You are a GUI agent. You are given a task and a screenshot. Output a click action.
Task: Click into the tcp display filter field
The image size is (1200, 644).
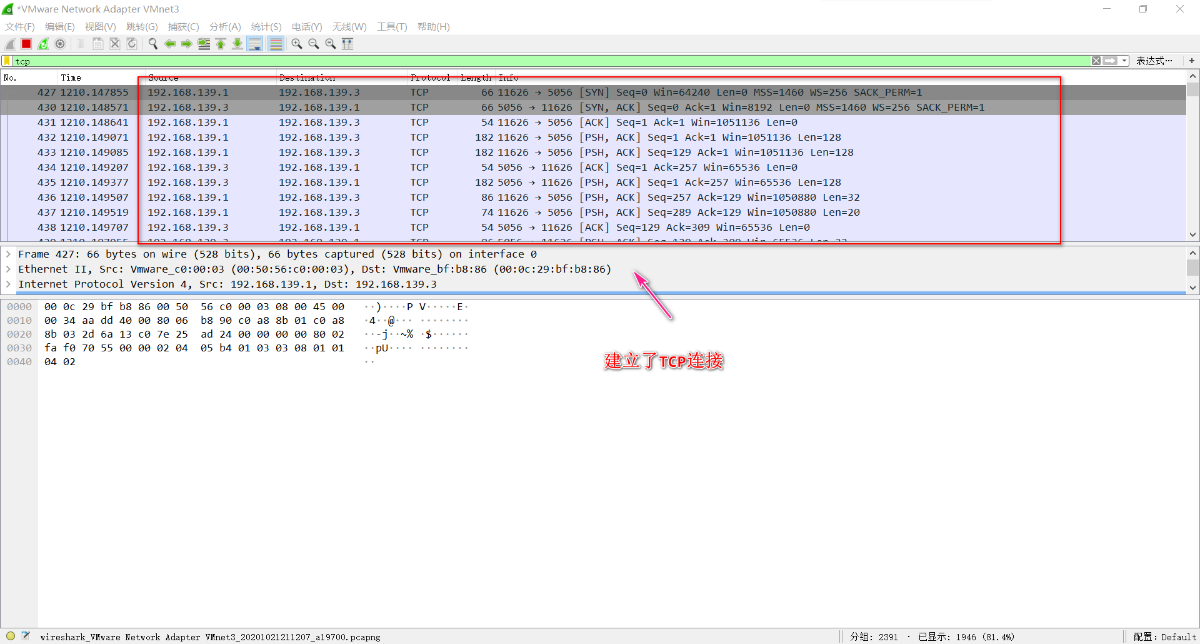click(551, 61)
